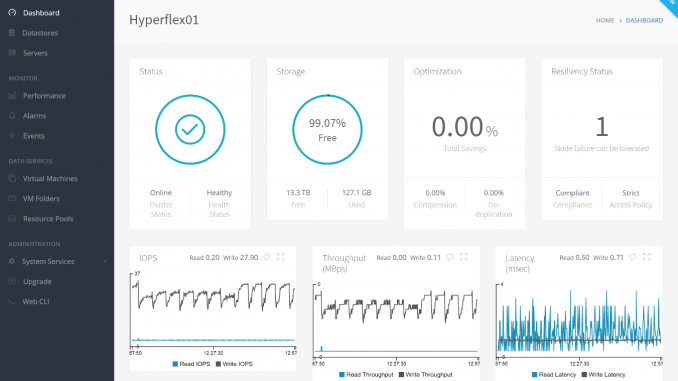Image resolution: width=678 pixels, height=381 pixels.
Task: Click the Datastores icon in sidebar
Action: coord(12,32)
